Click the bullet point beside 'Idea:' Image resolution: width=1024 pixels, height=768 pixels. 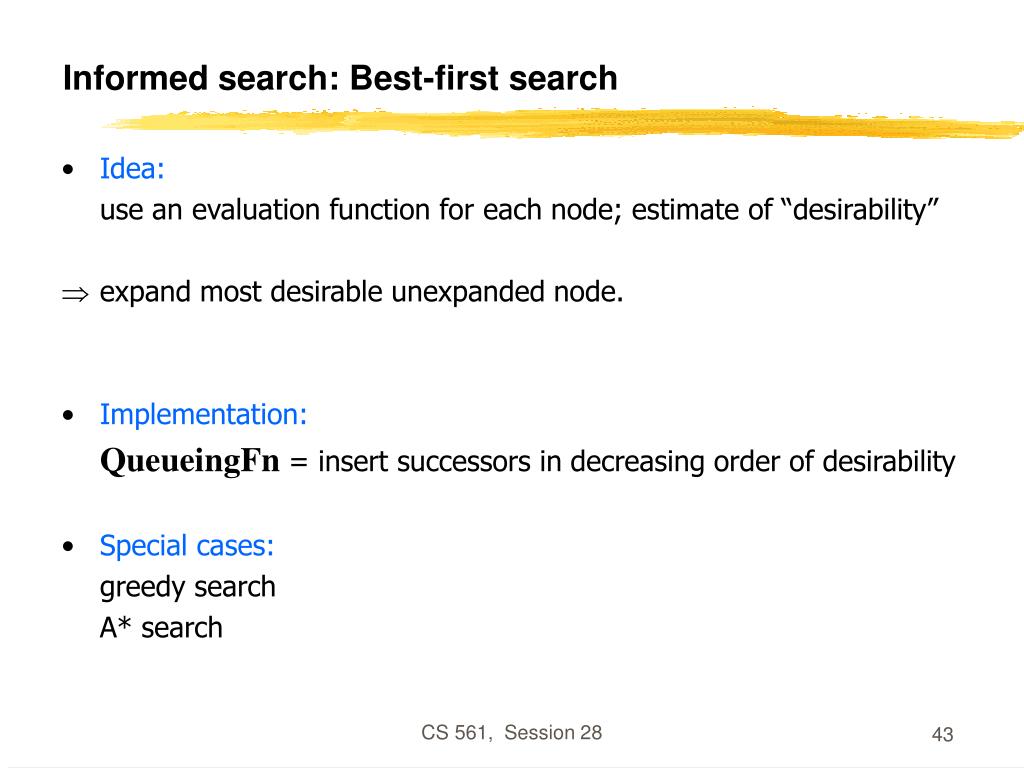coord(68,170)
